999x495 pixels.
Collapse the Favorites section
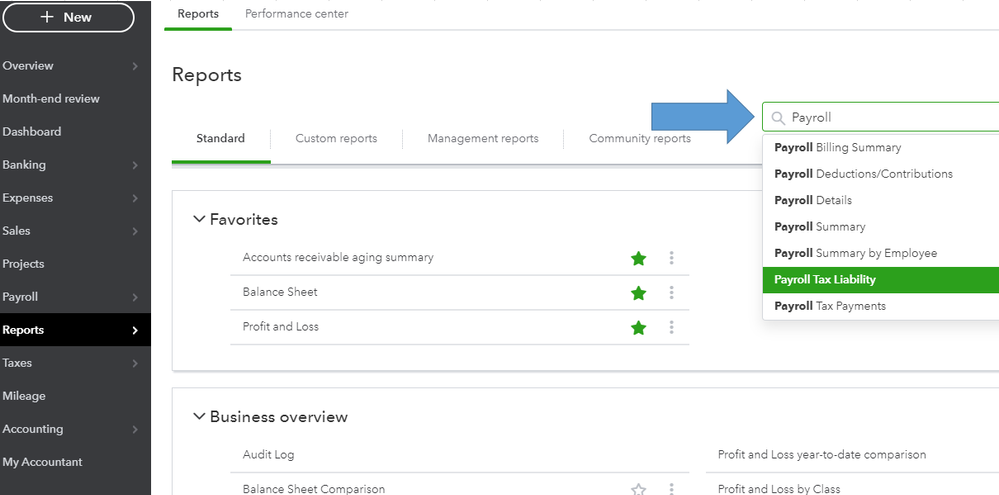click(198, 220)
